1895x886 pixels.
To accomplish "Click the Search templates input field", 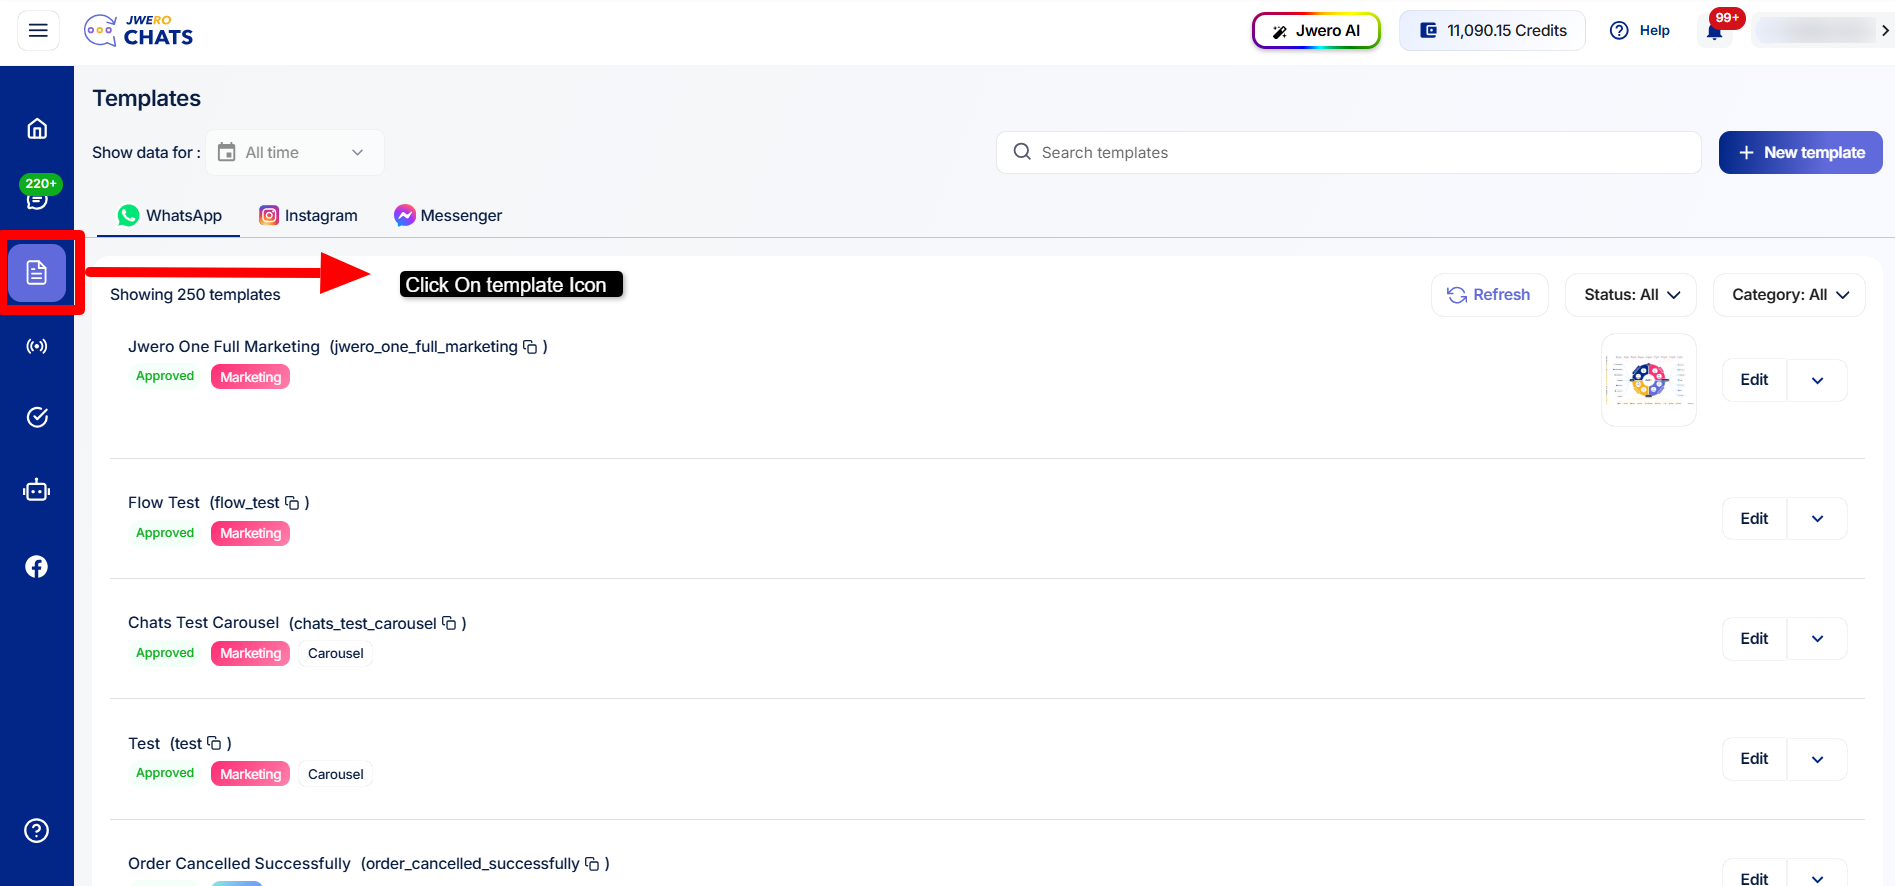I will pyautogui.click(x=1350, y=153).
